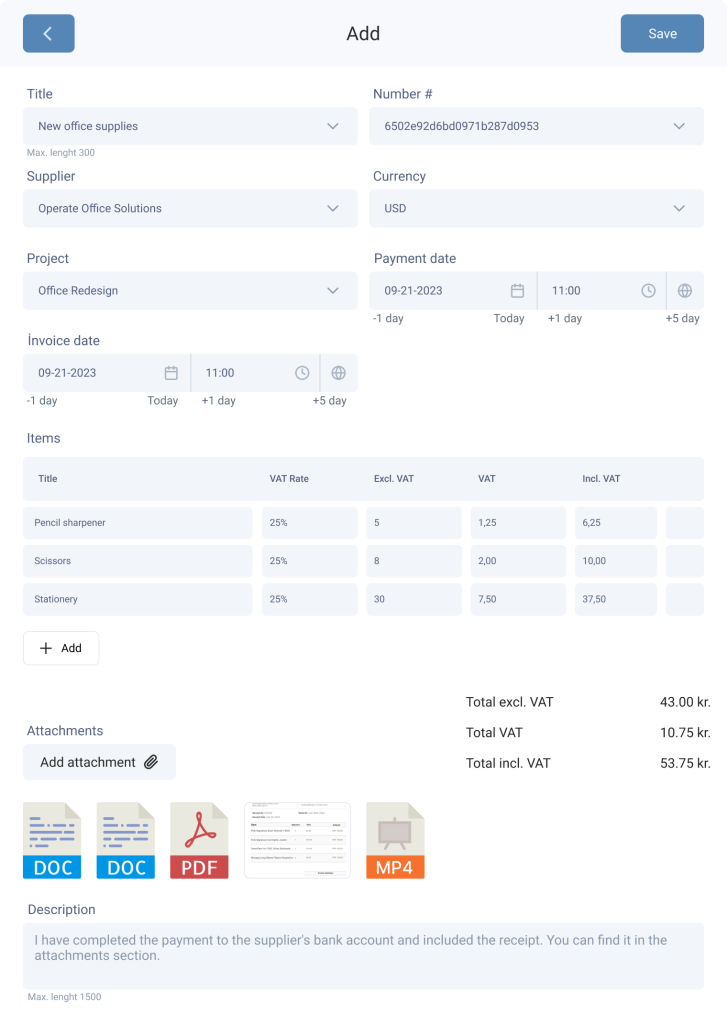Open the PDF attachment icon
Image resolution: width=727 pixels, height=1024 pixels.
coord(199,840)
